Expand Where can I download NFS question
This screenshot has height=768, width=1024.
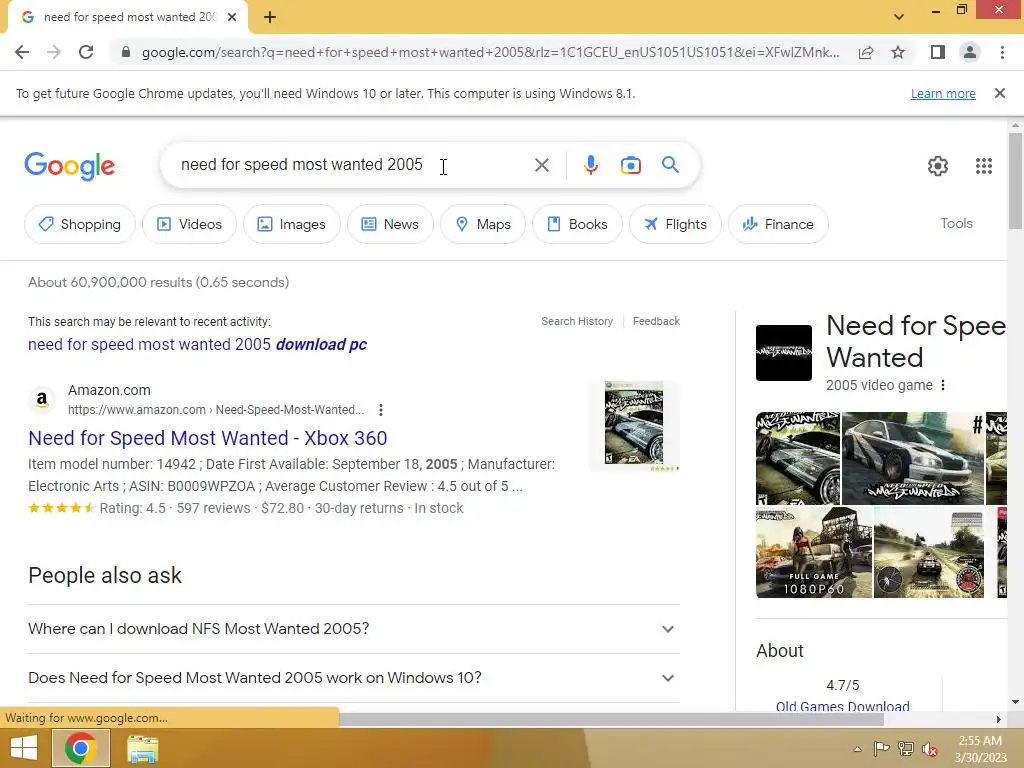(x=353, y=629)
